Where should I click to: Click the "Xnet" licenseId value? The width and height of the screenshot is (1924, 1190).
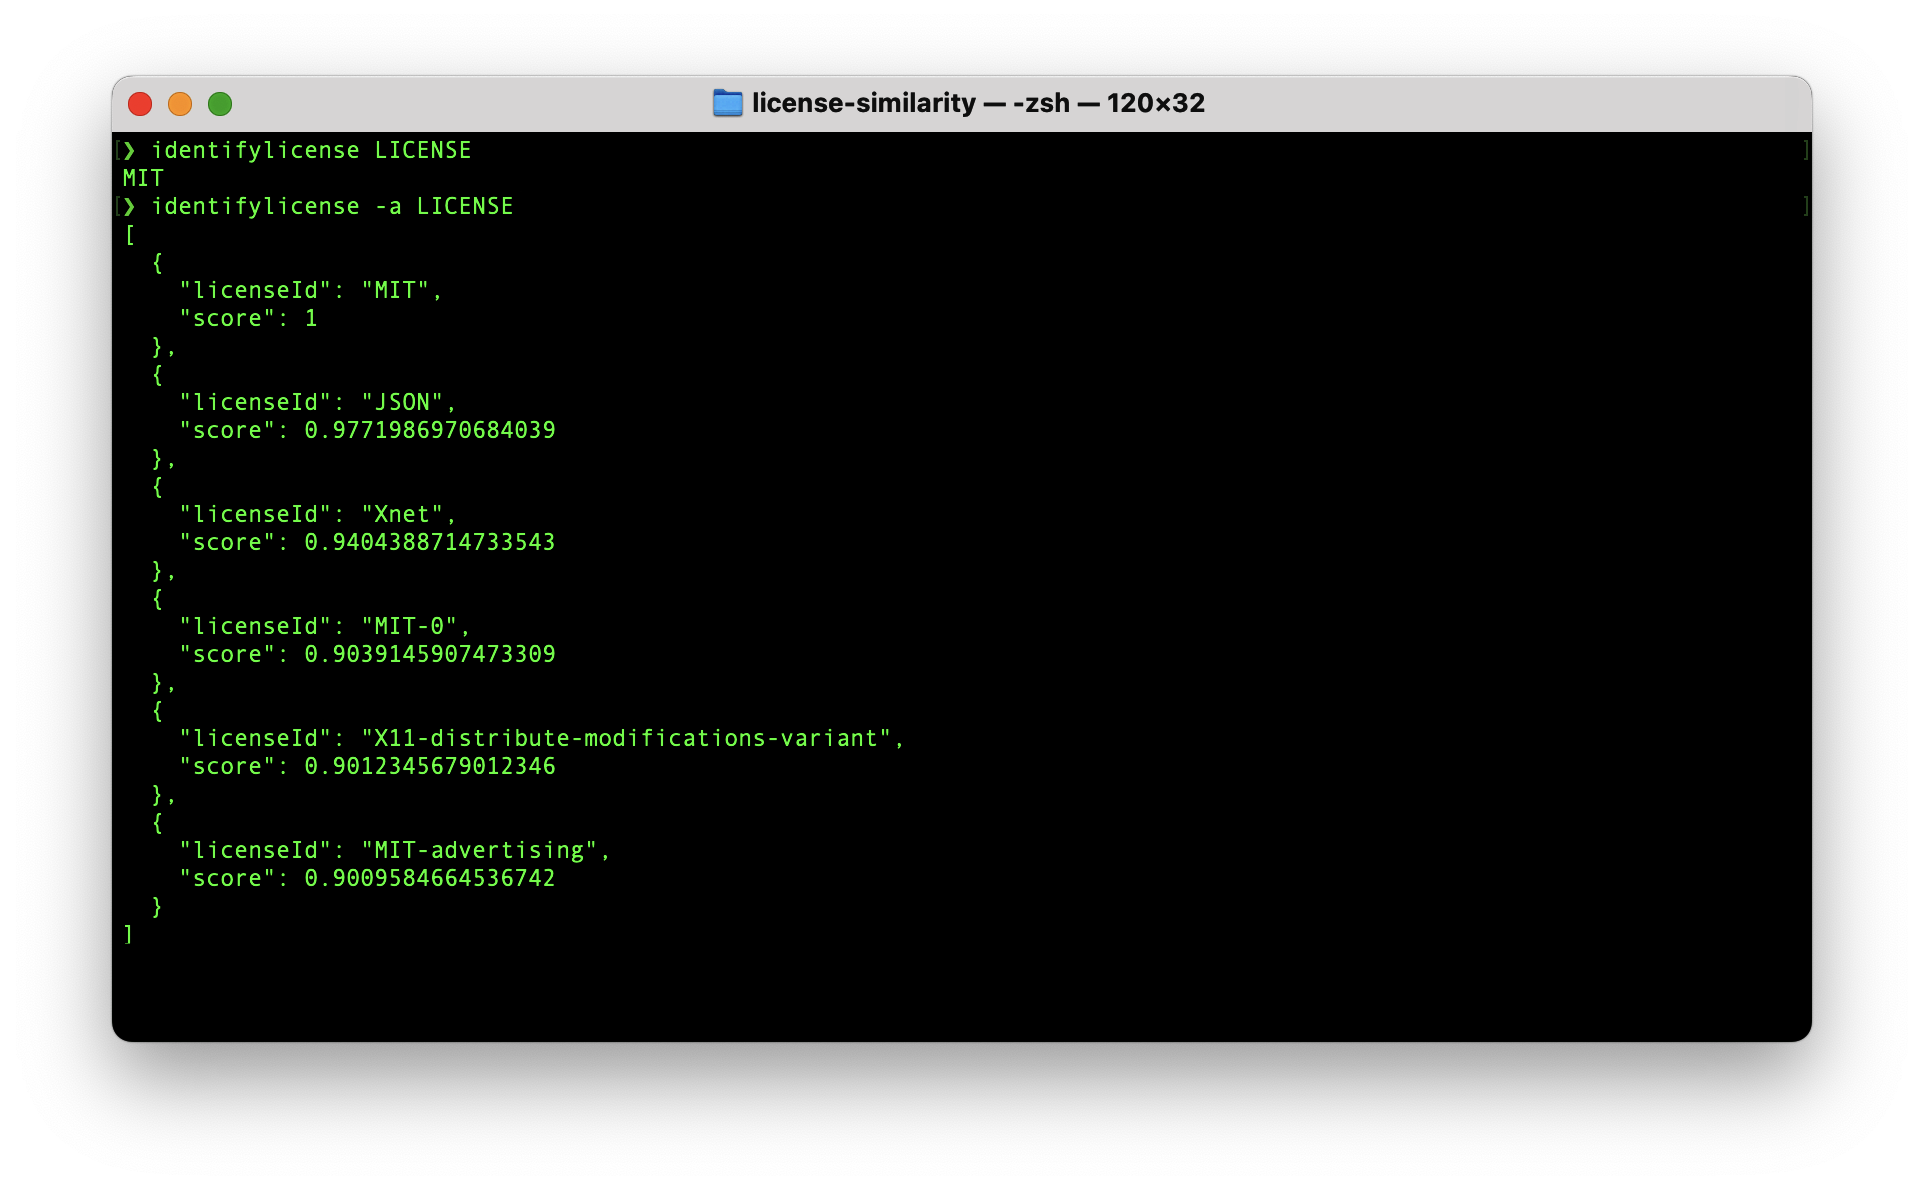point(401,514)
